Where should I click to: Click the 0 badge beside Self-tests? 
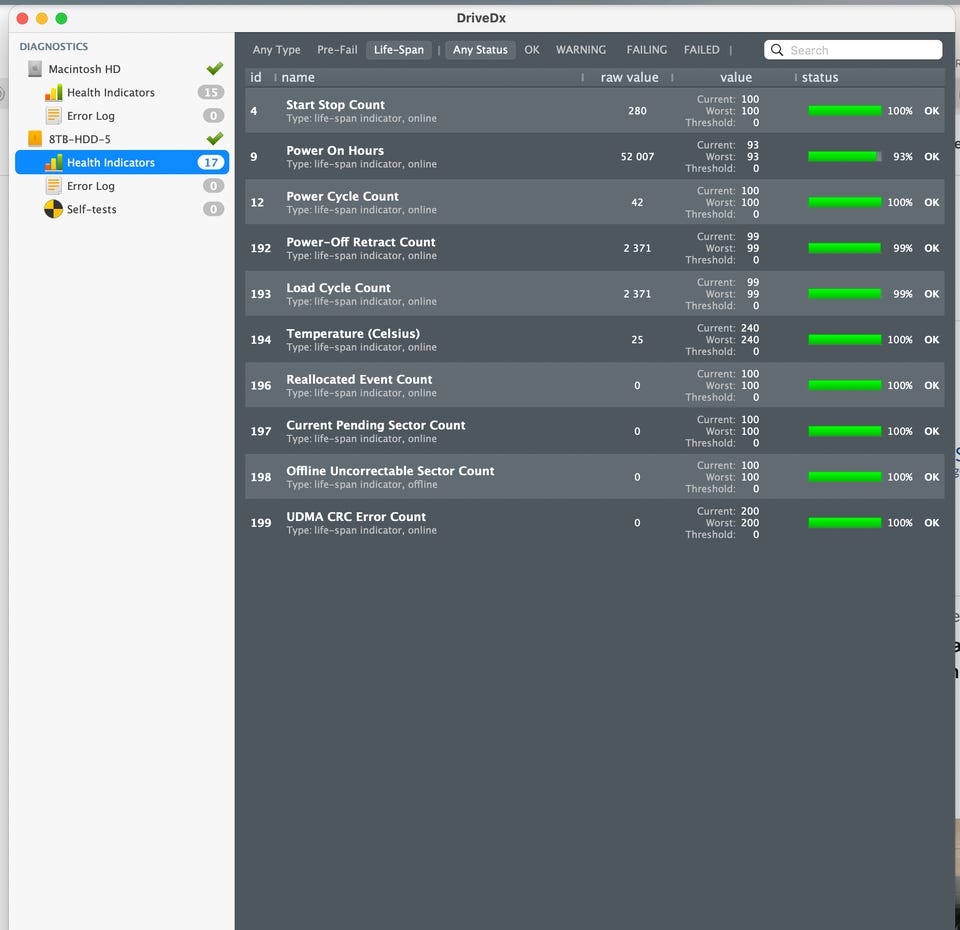point(213,209)
